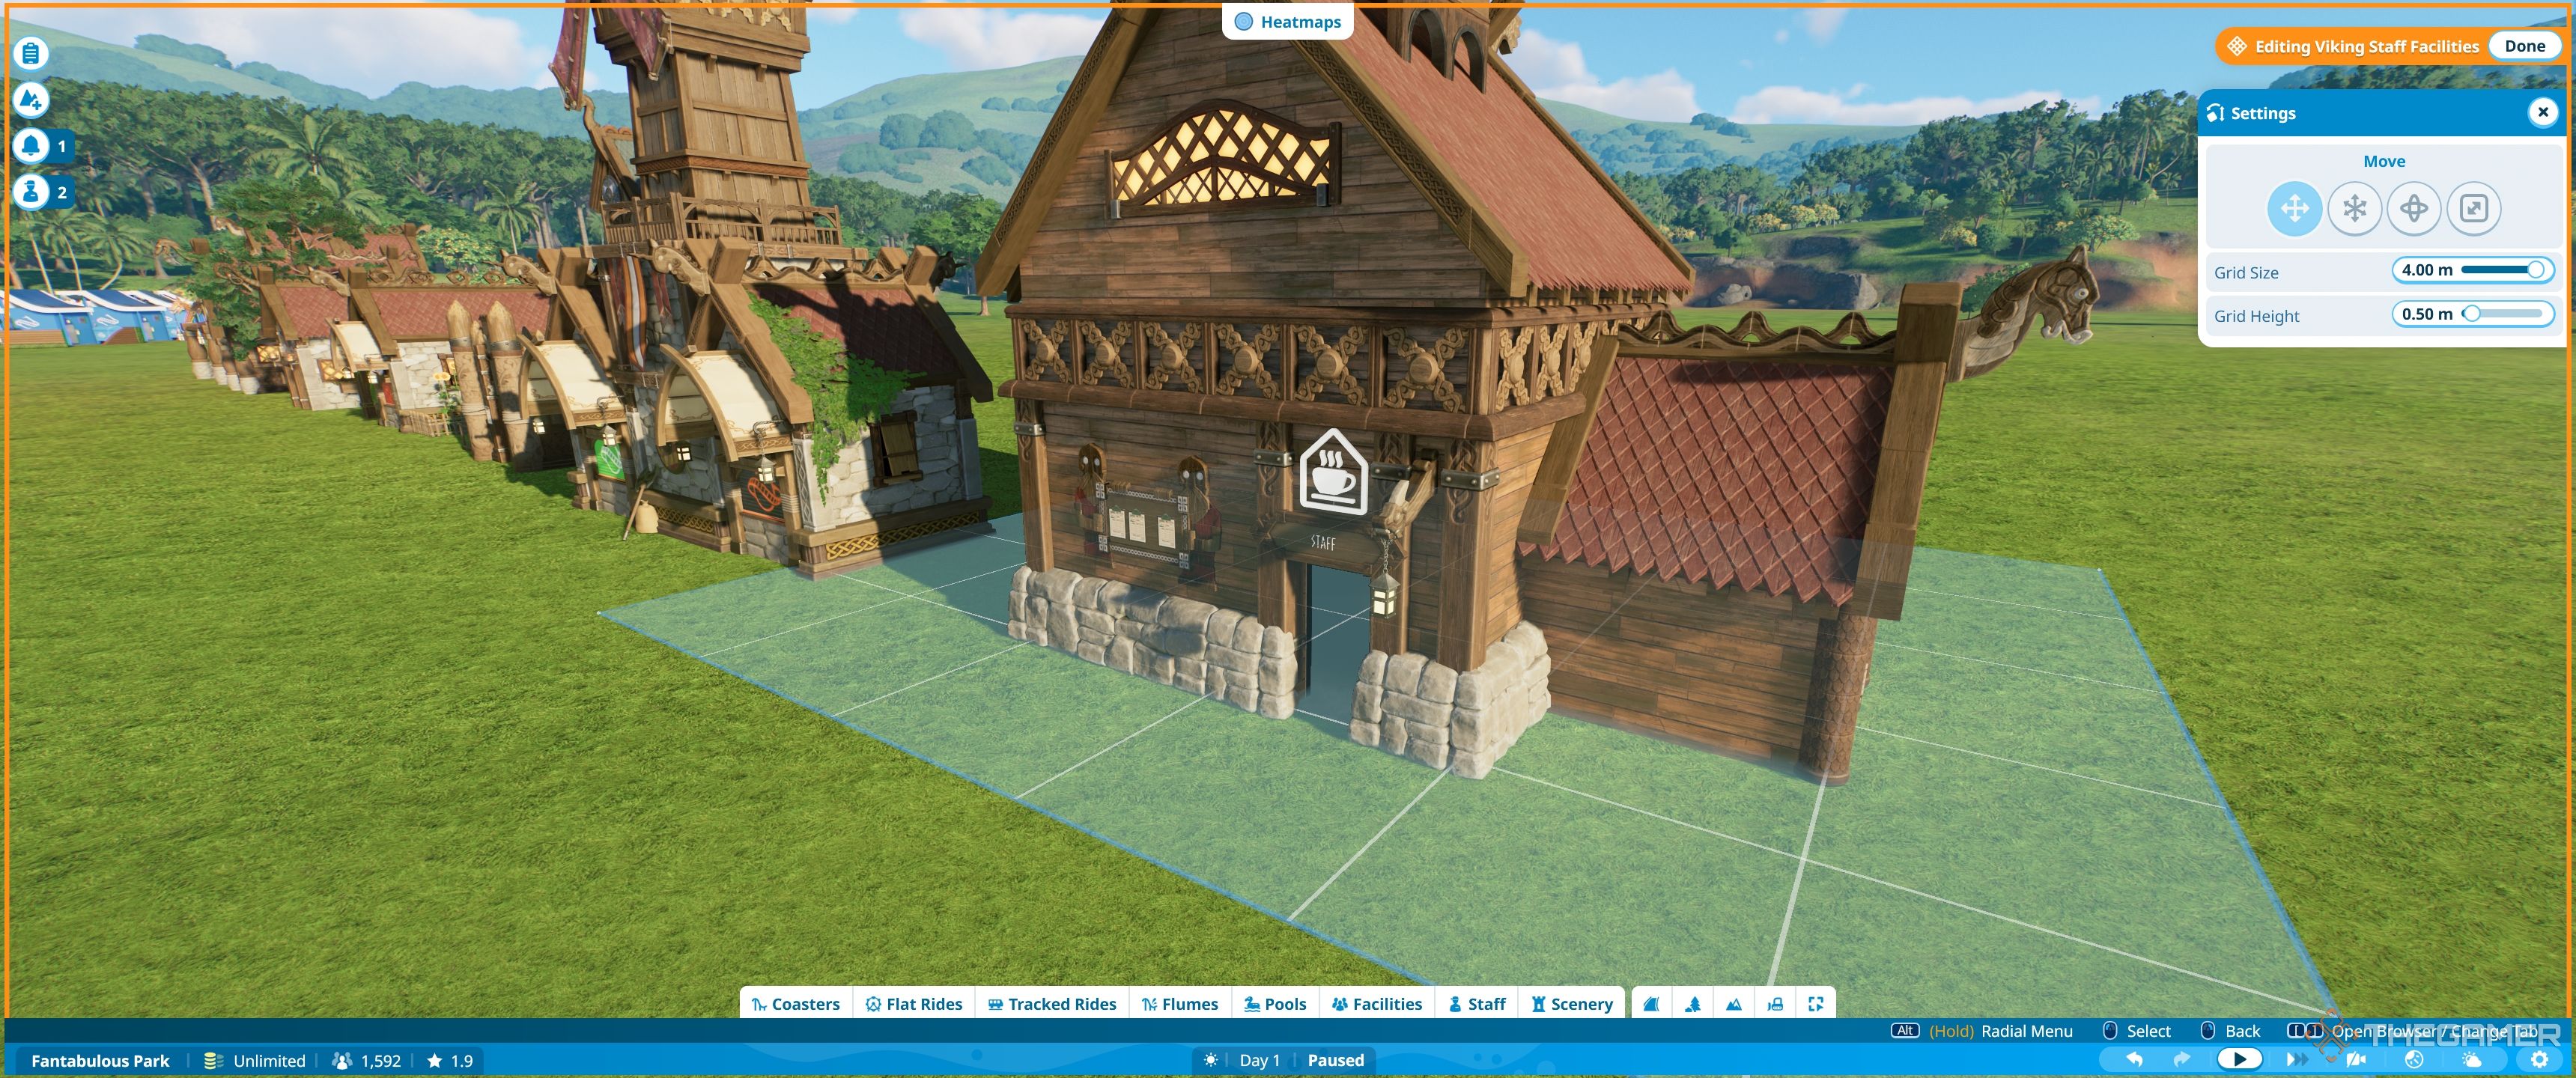Click the rotate tool icon
The image size is (2576, 1078).
[2414, 207]
